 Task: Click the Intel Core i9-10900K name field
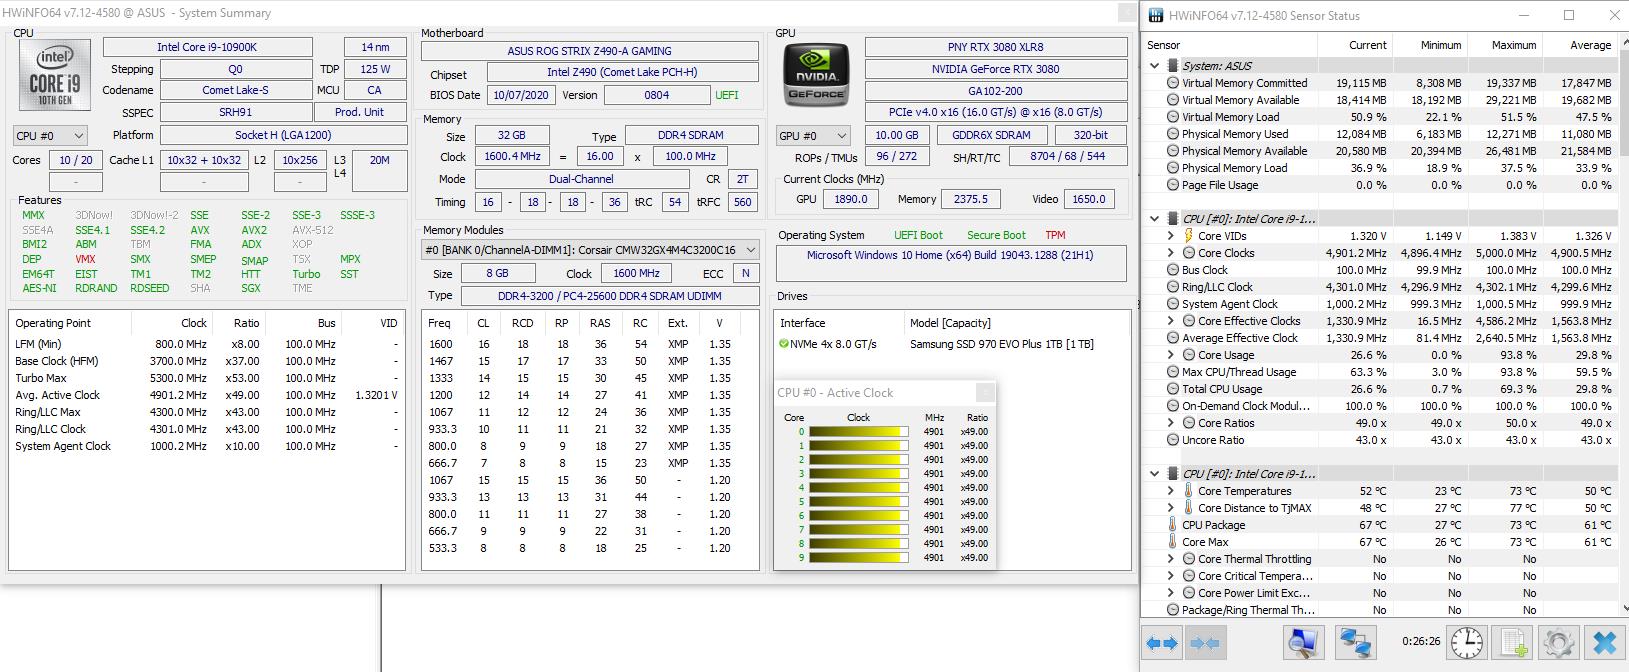click(207, 47)
